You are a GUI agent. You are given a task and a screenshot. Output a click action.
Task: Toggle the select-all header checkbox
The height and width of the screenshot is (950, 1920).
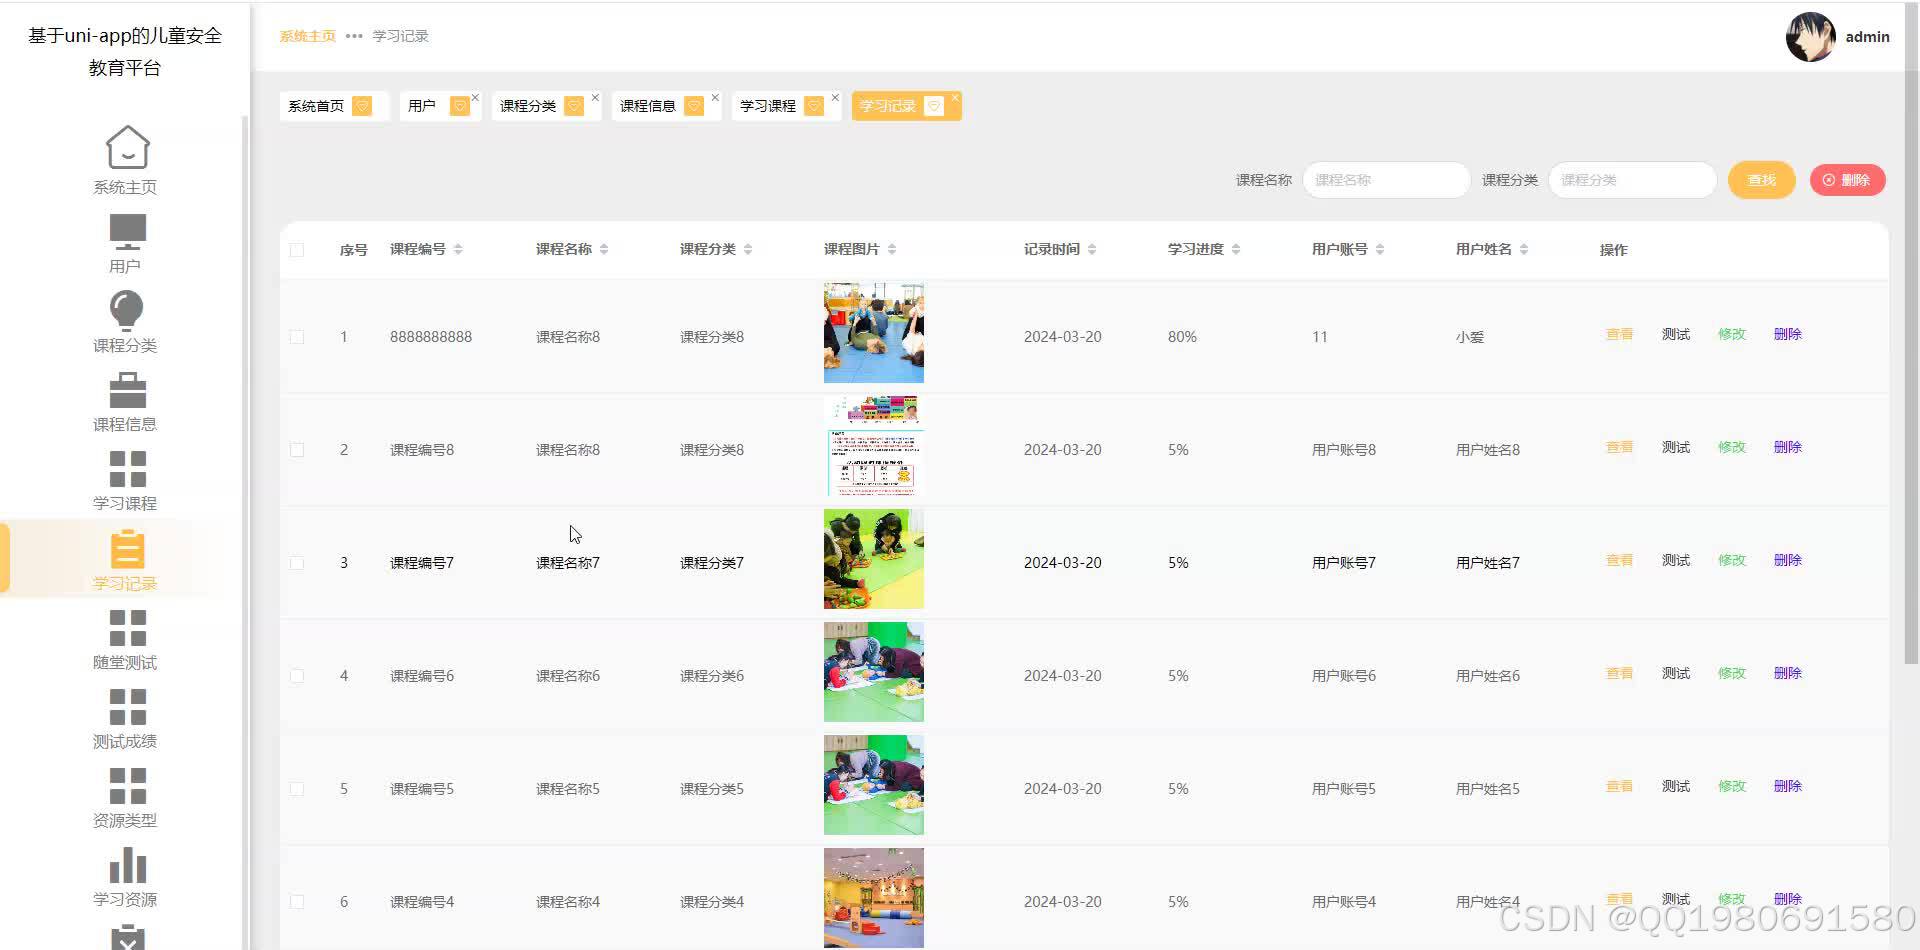tap(297, 250)
